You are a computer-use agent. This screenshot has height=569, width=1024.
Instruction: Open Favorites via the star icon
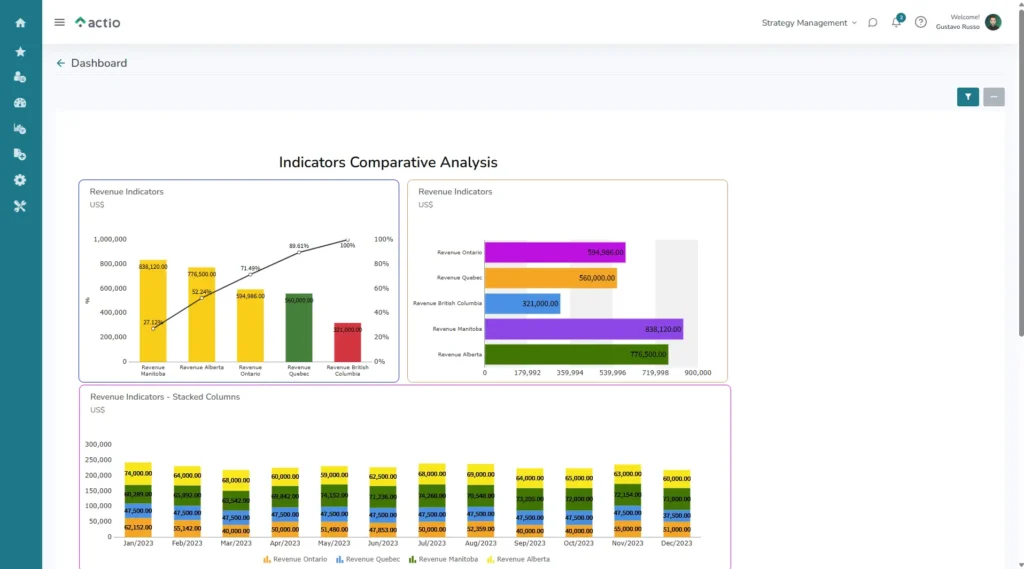(20, 51)
